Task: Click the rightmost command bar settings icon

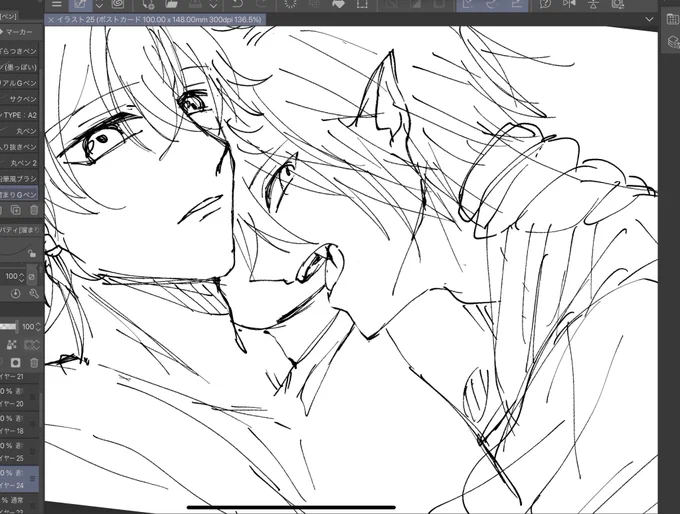Action: (618, 4)
